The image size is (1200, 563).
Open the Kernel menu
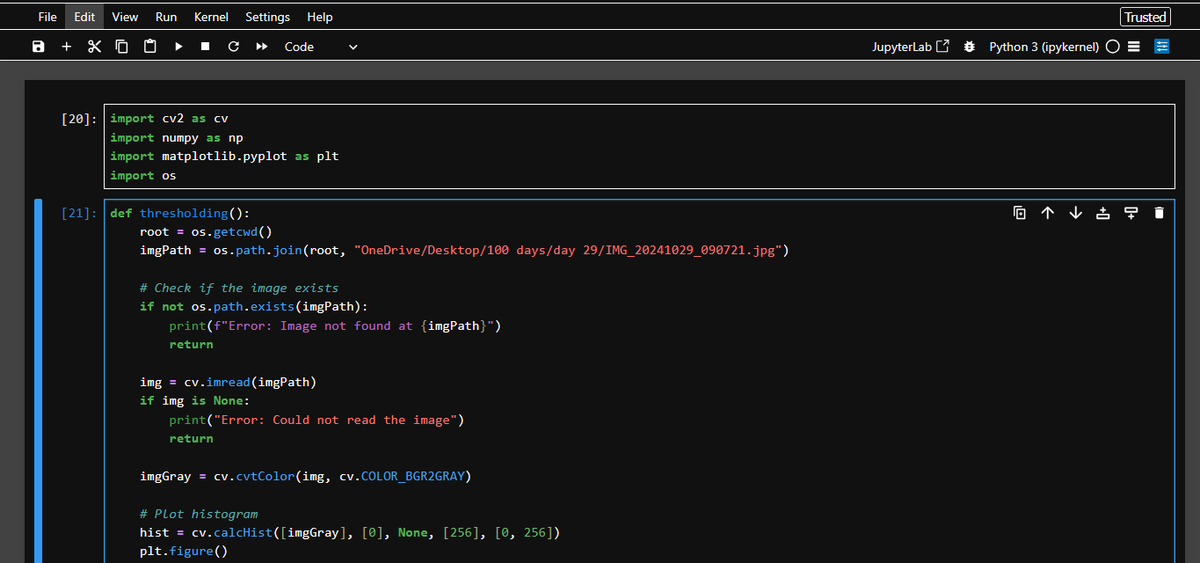pos(211,17)
